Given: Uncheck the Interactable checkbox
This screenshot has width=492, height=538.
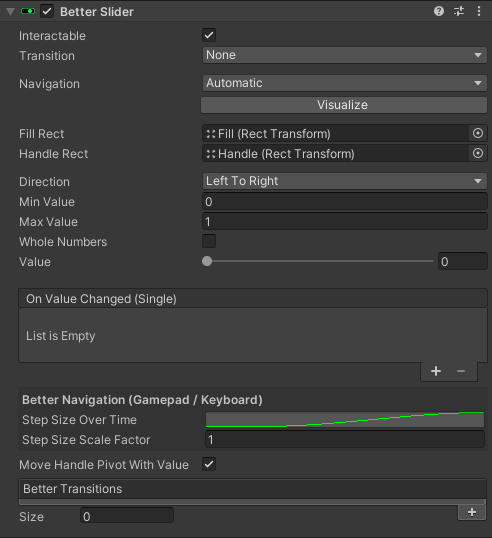Looking at the screenshot, I should pos(209,35).
